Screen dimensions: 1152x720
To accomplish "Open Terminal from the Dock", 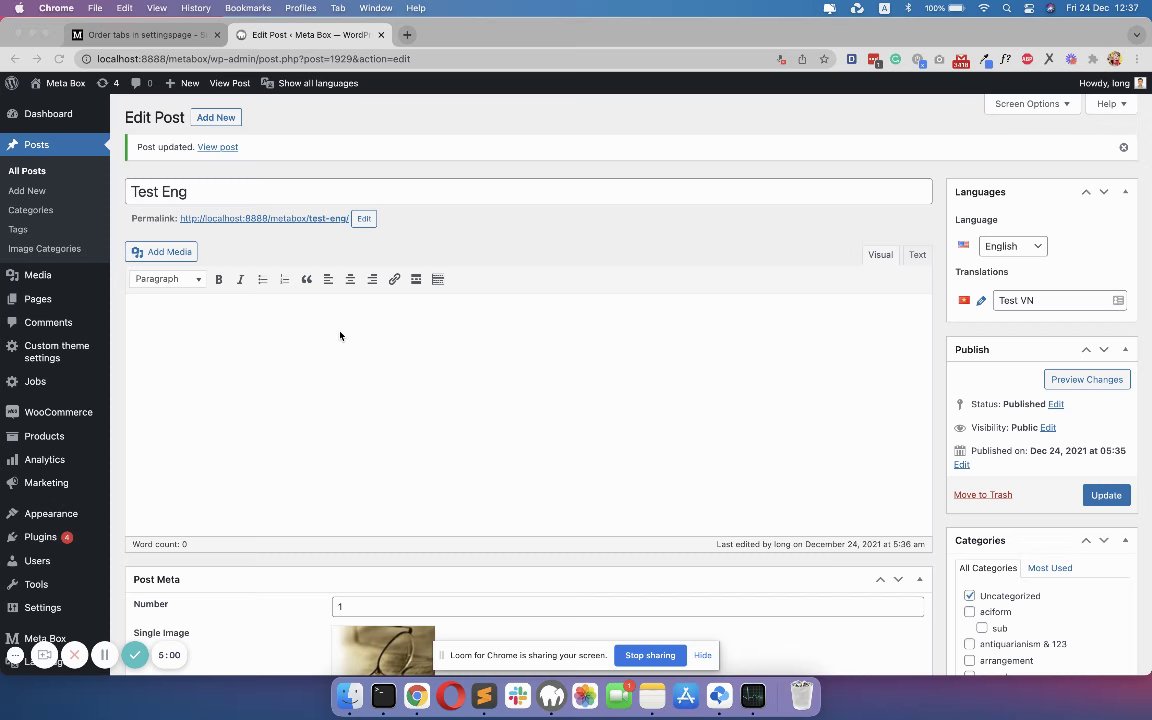I will (x=384, y=695).
